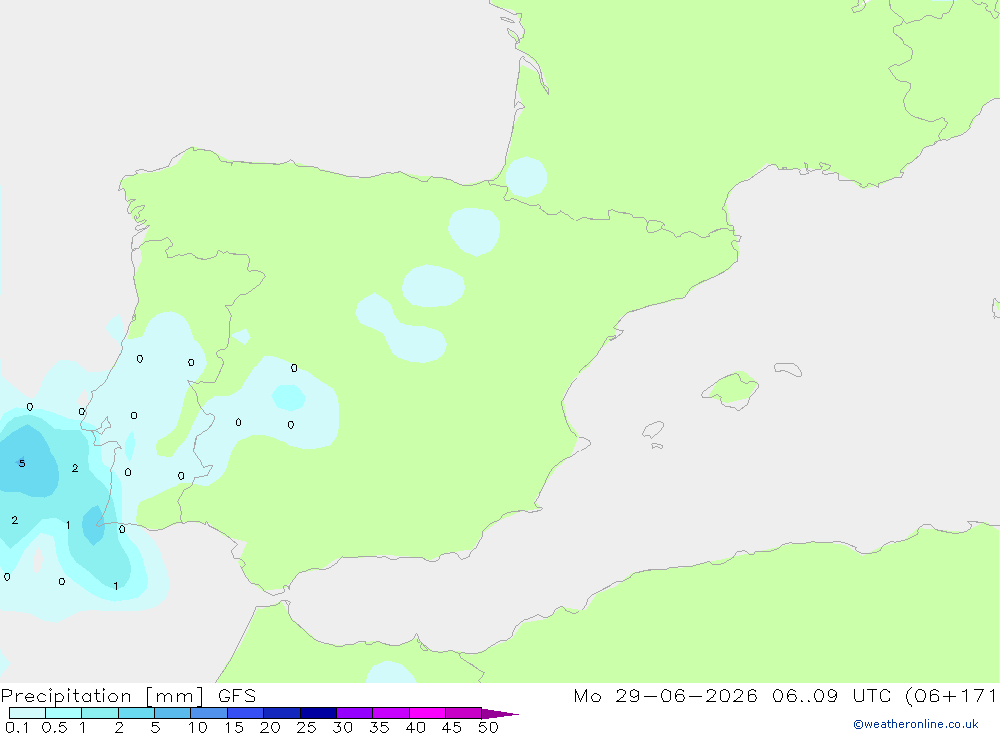Open the weatheronline.co.uk copyright link
Screen dimensions: 1000x733
click(x=915, y=724)
